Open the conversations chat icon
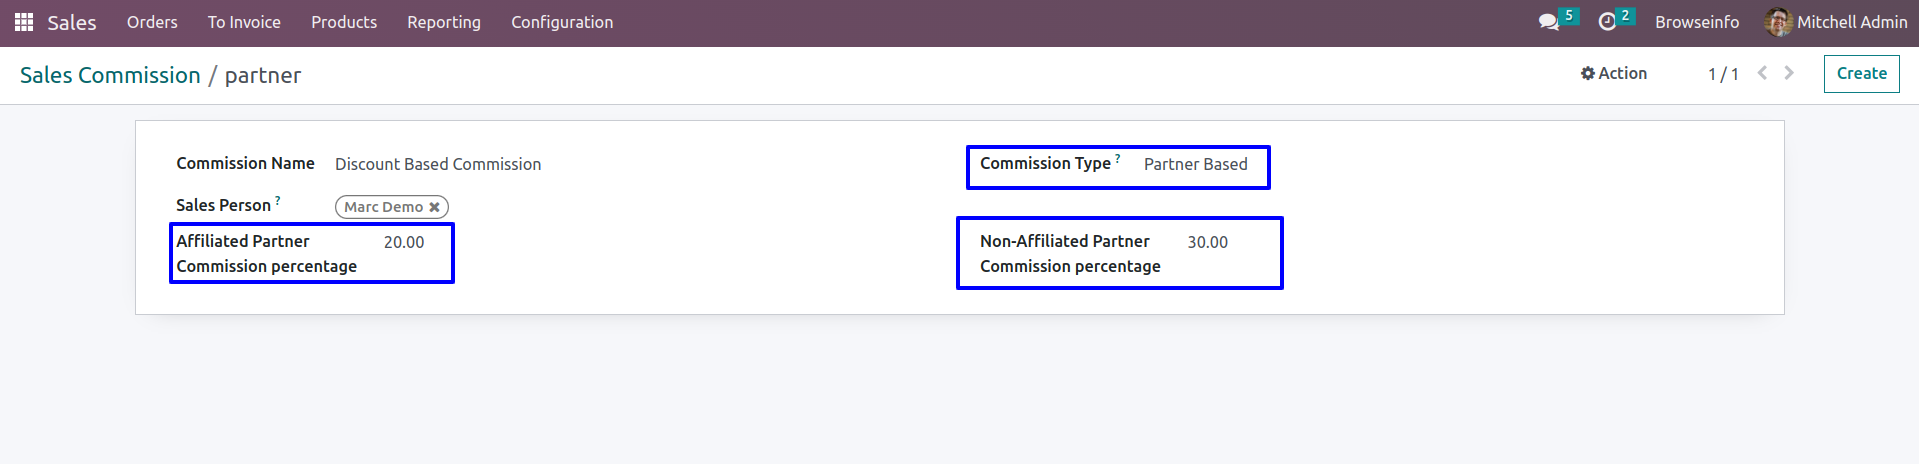Viewport: 1919px width, 464px height. (x=1549, y=22)
